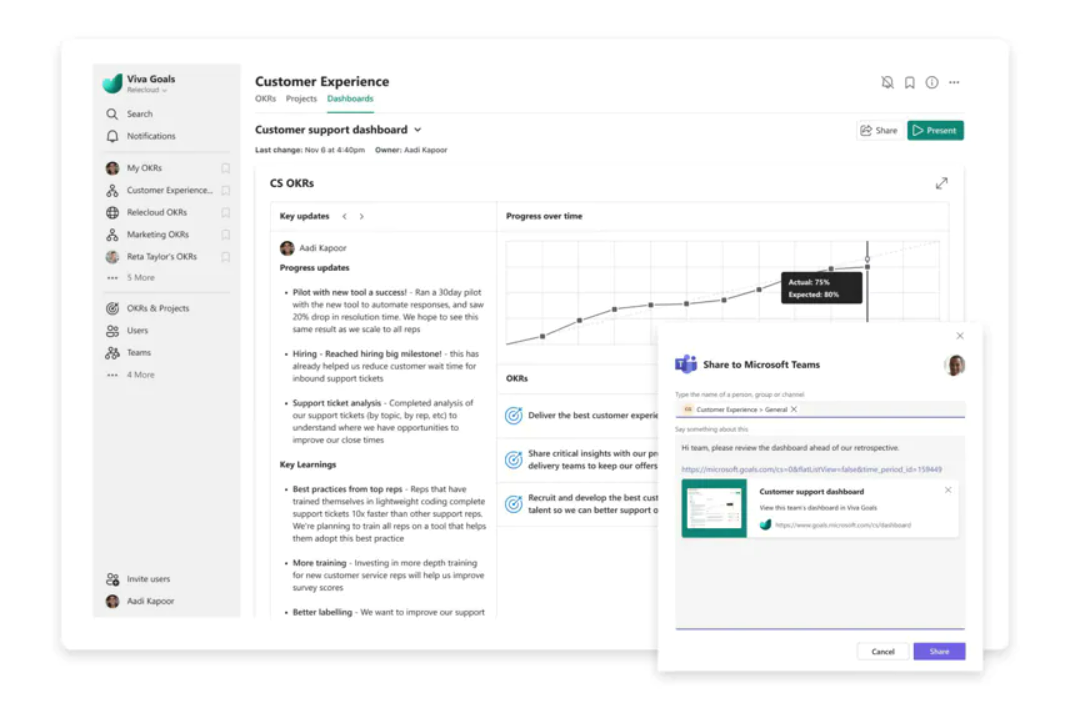Select the 'Key Learnings' heading

(308, 464)
